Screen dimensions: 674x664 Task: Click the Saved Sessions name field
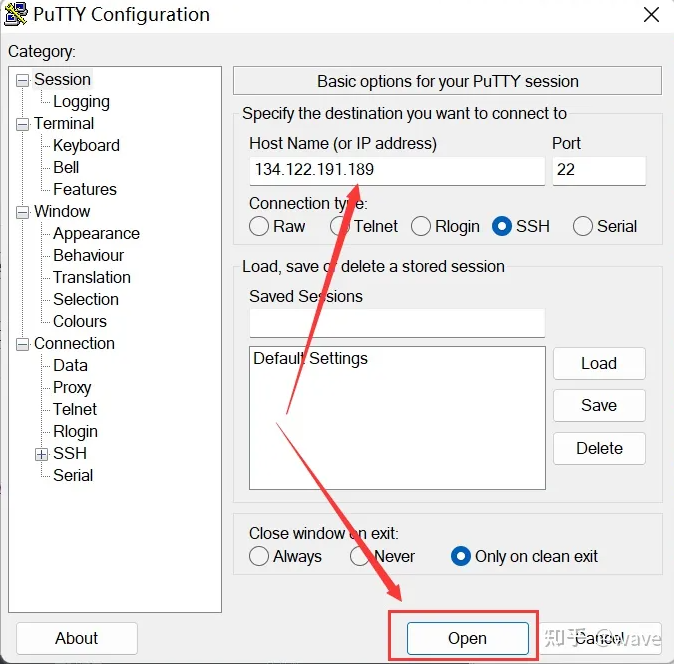(397, 323)
